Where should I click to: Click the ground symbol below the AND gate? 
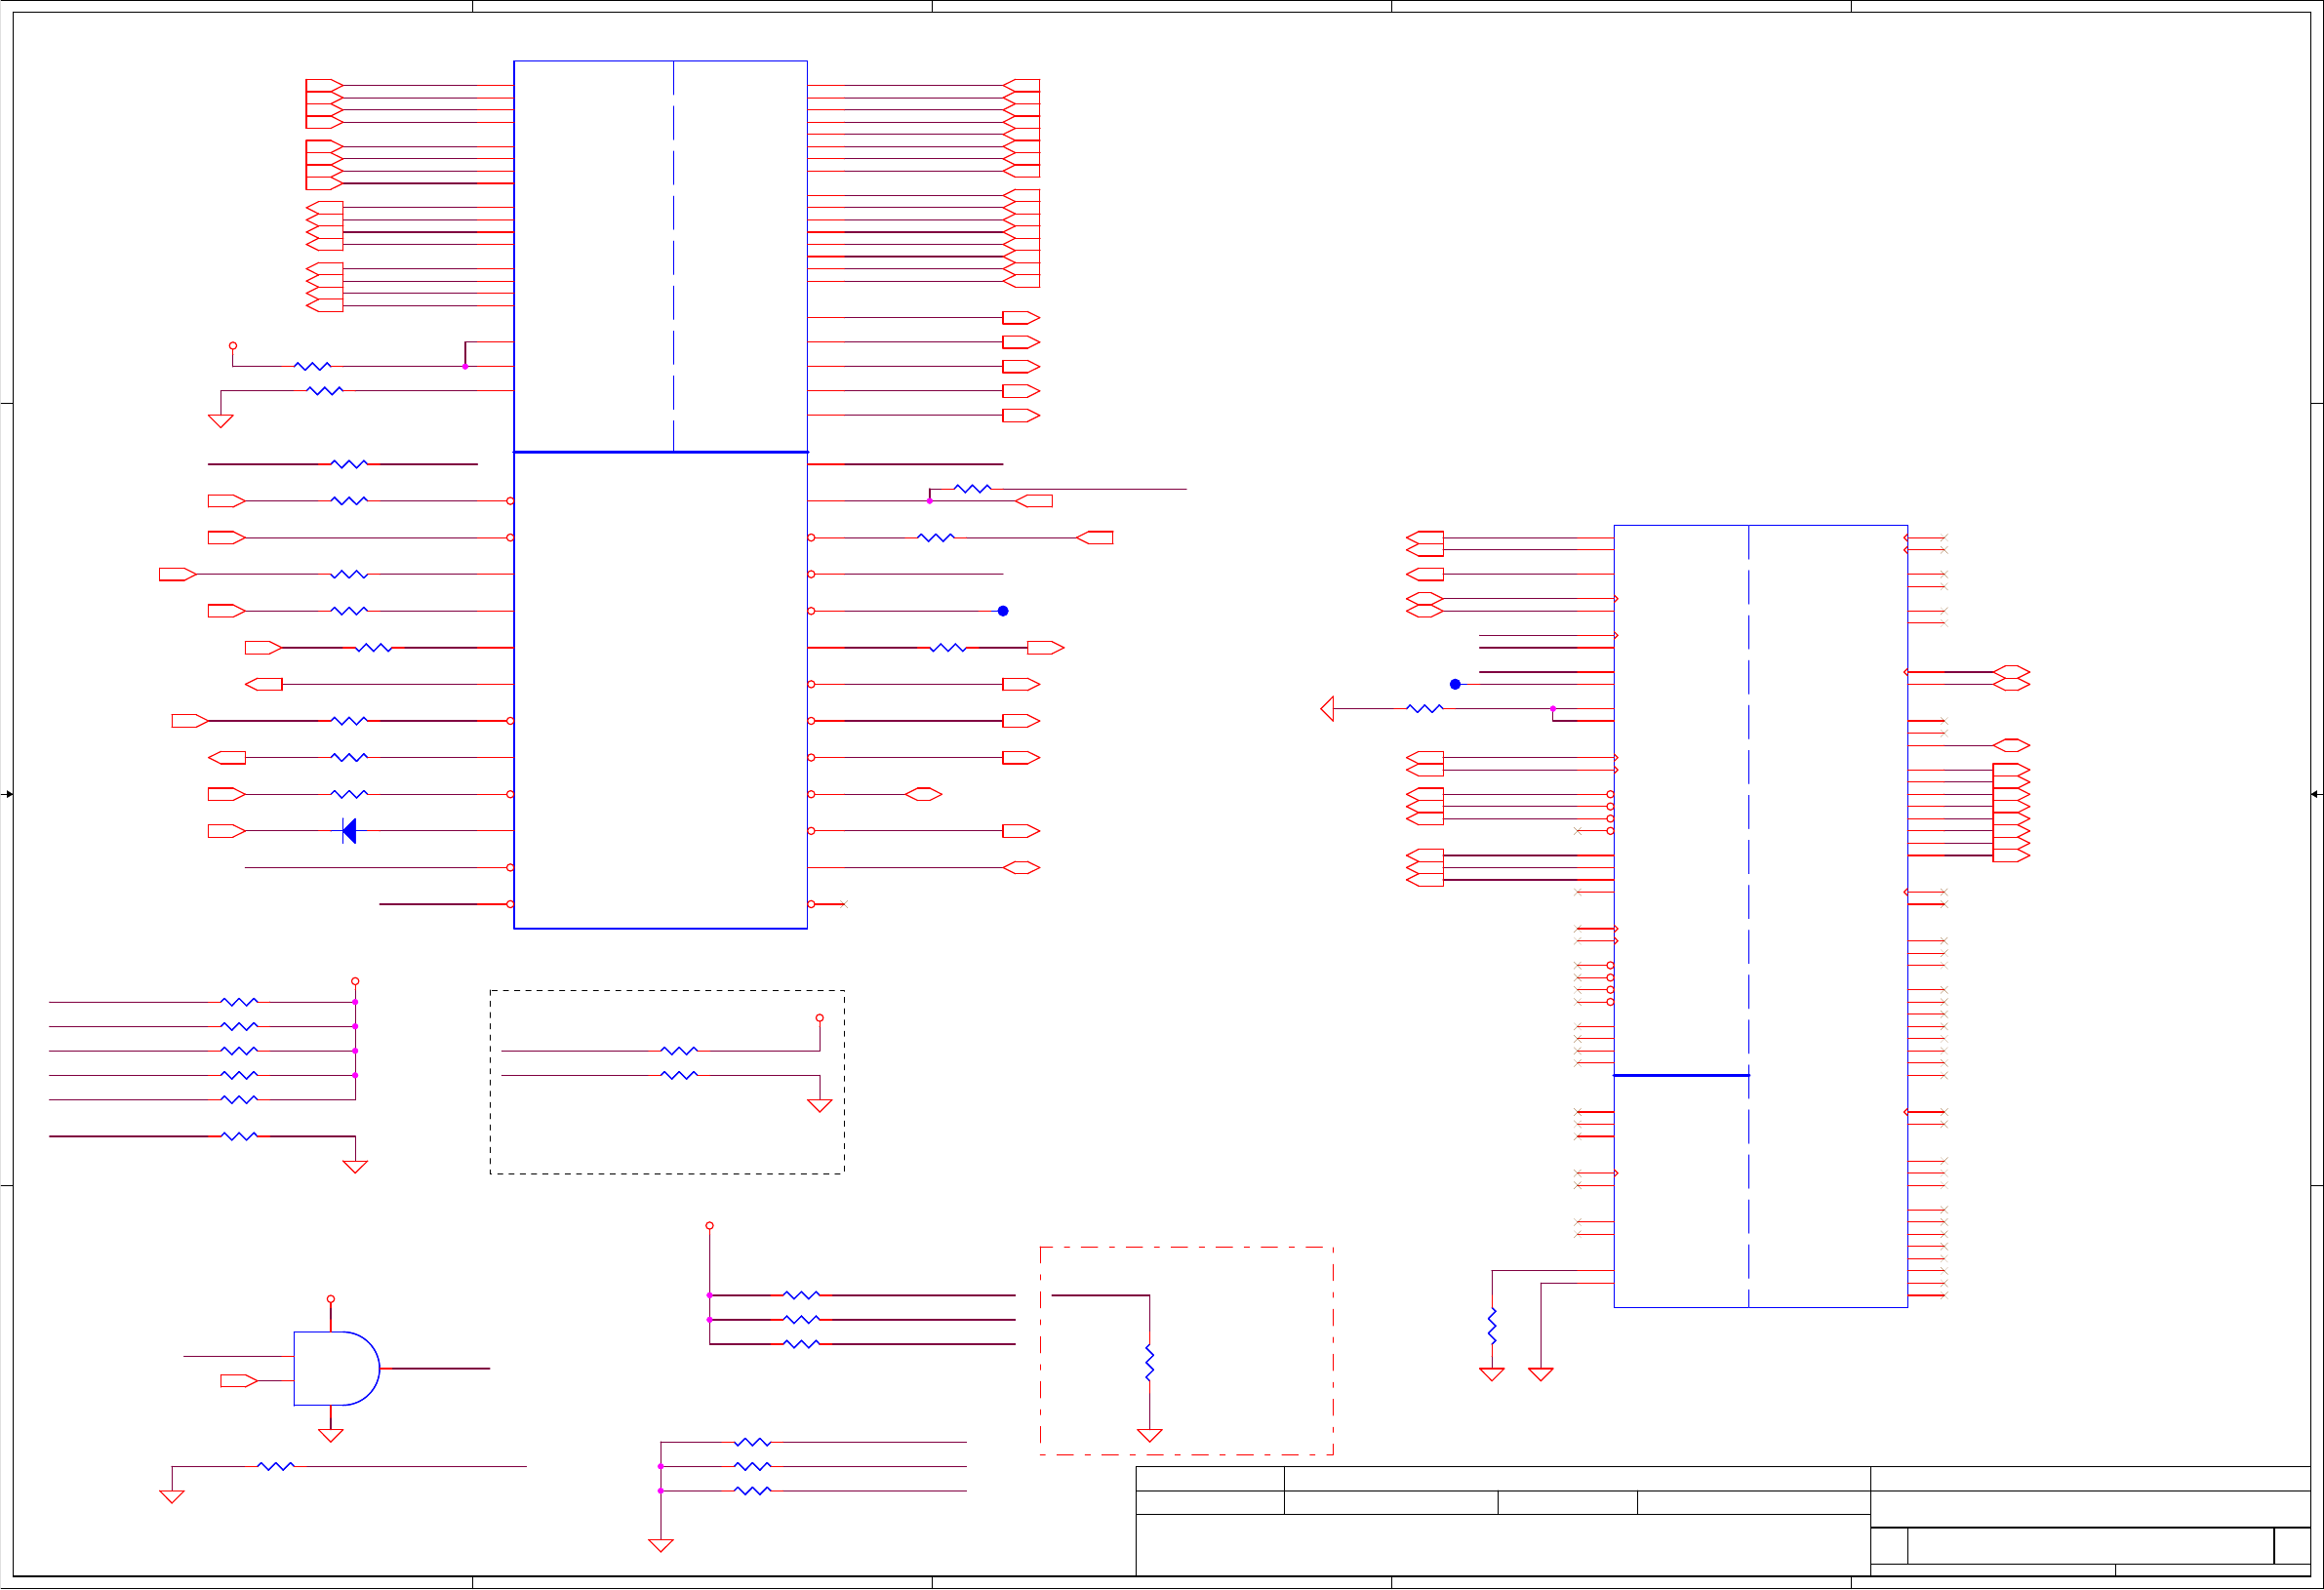[331, 1435]
